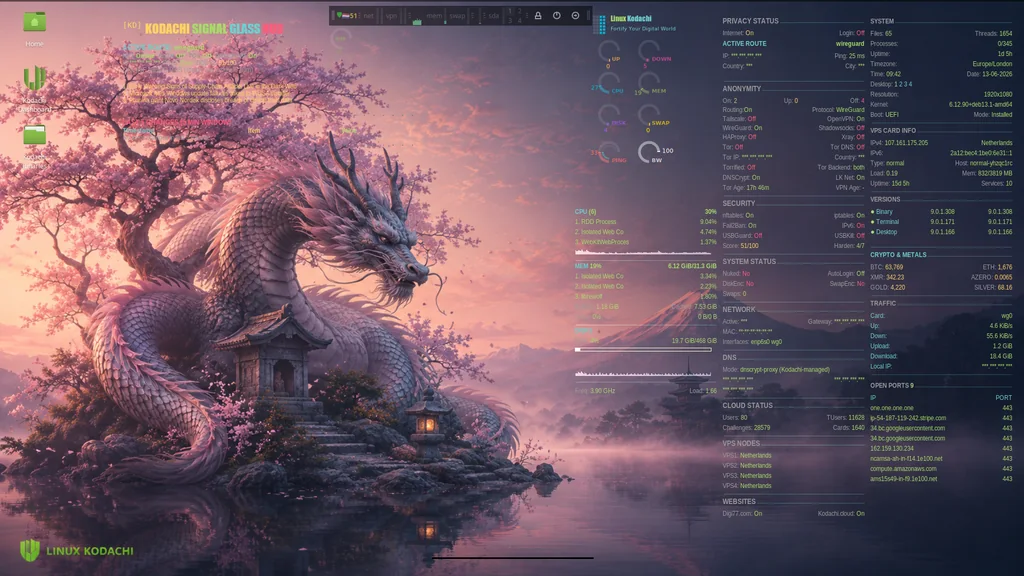Click the 'XMR: 342.23' price
The width and height of the screenshot is (1024, 576).
[x=887, y=277]
